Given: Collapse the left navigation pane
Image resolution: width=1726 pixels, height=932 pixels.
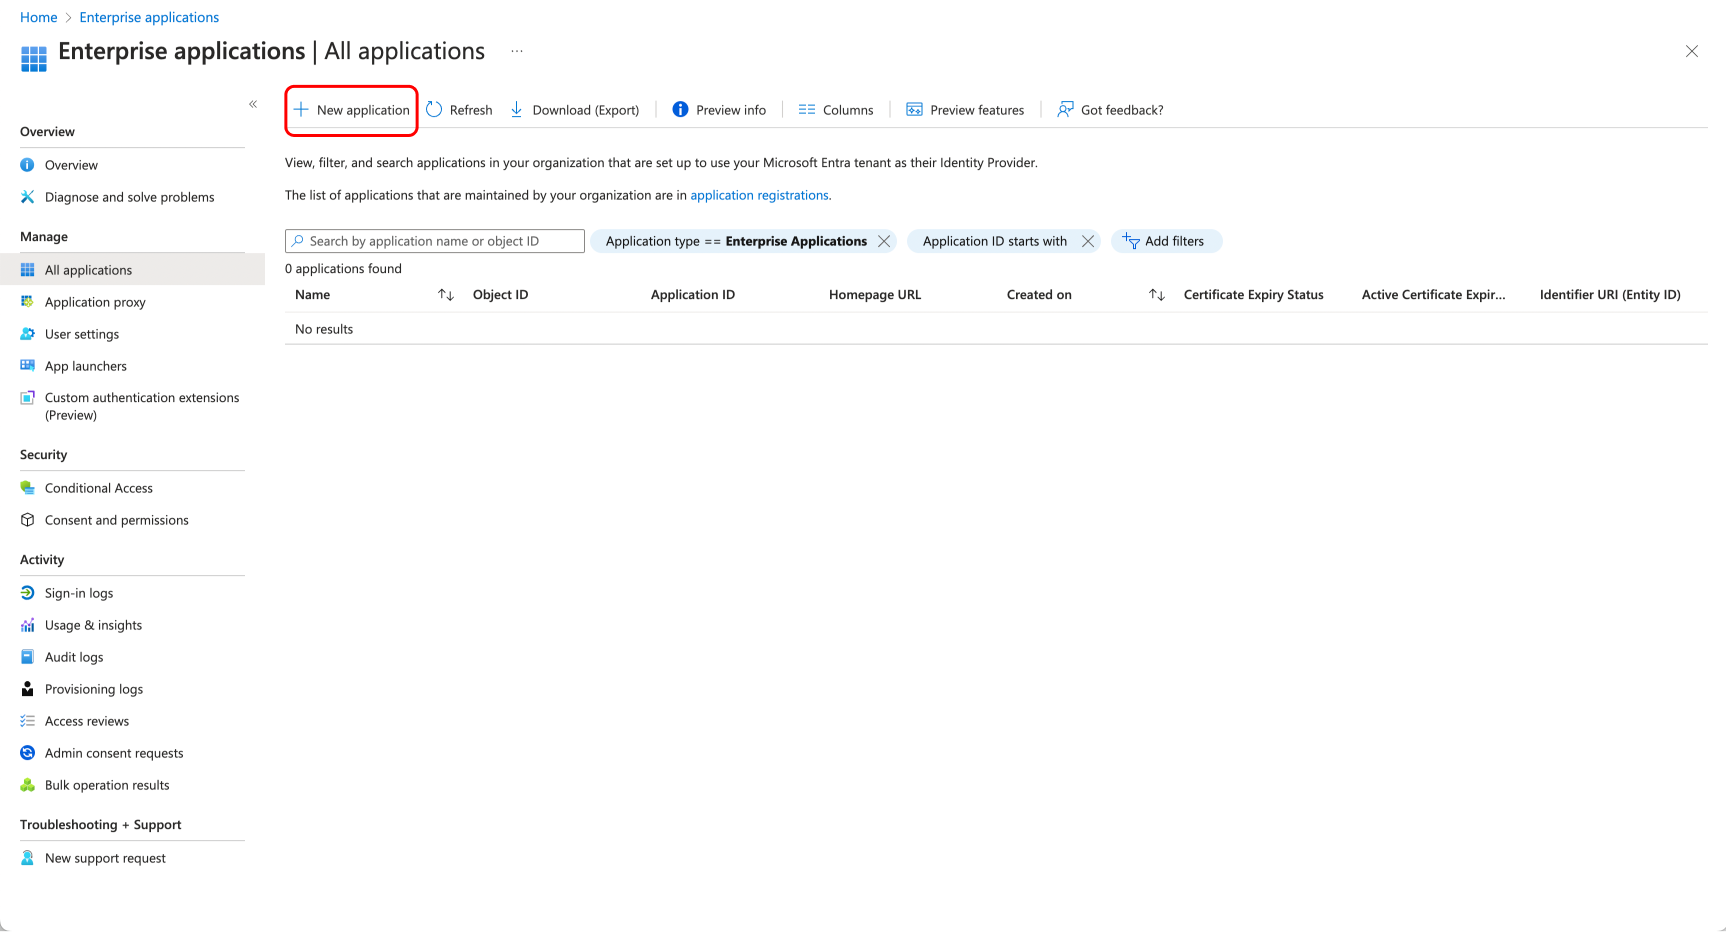Looking at the screenshot, I should tap(253, 104).
